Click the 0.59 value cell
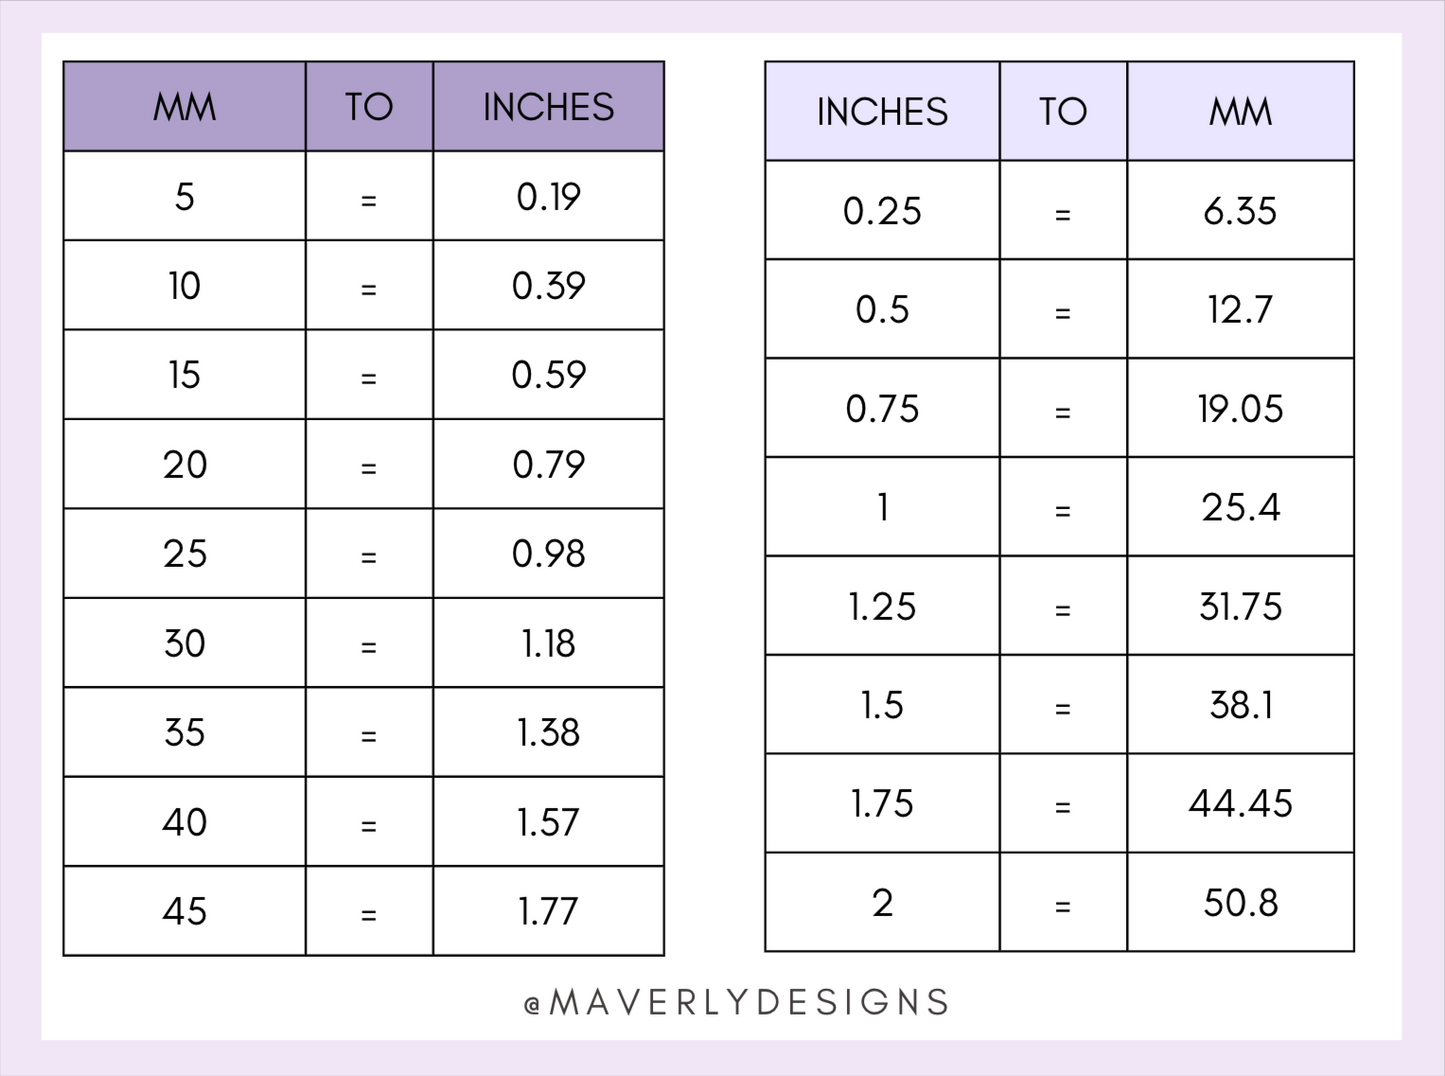 (x=548, y=375)
